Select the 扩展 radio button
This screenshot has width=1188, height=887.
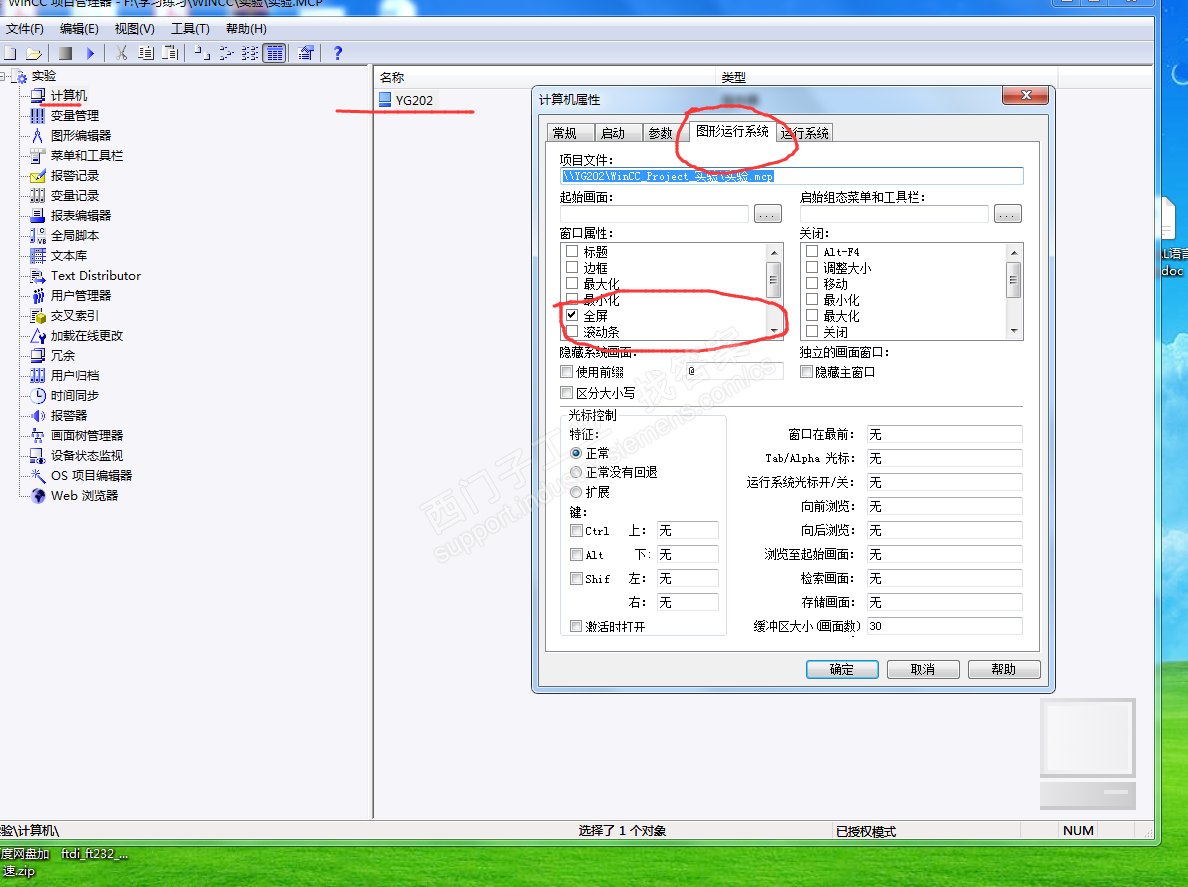click(x=576, y=492)
